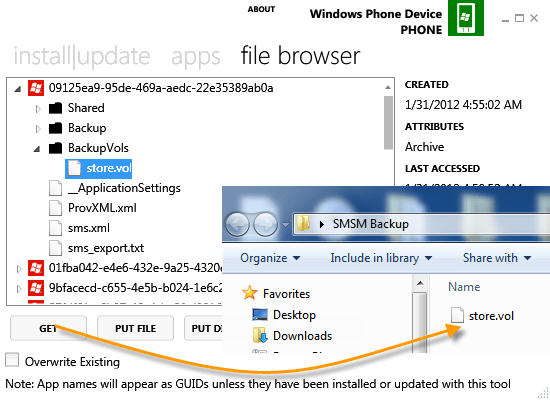The height and width of the screenshot is (400, 550).
Task: Click the store.vol file icon in SMSM Backup
Action: tap(457, 315)
